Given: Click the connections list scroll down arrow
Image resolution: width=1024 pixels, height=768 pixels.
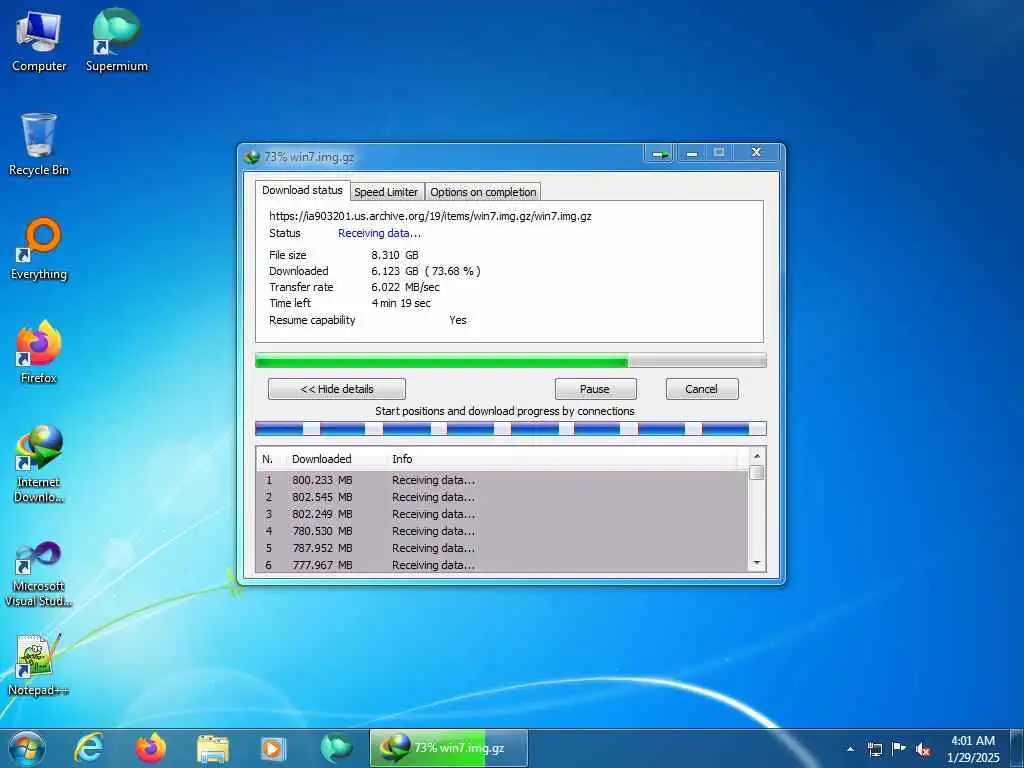Looking at the screenshot, I should point(757,563).
